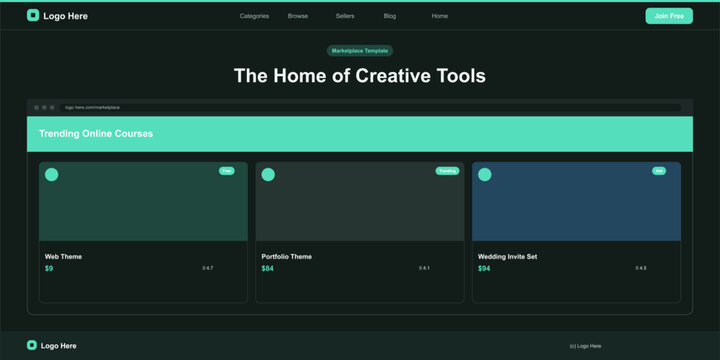Screen dimensions: 720x360
Task: Open the Portfolio Theme preview image
Action: (360, 201)
